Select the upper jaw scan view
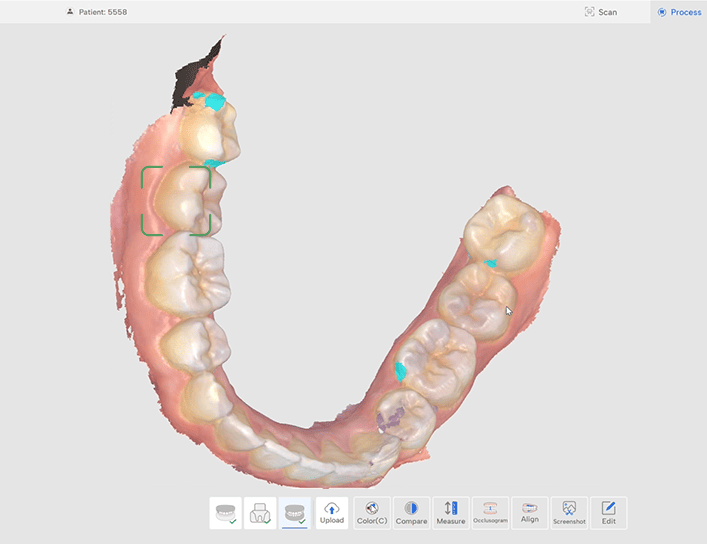This screenshot has height=544, width=707. [x=227, y=512]
